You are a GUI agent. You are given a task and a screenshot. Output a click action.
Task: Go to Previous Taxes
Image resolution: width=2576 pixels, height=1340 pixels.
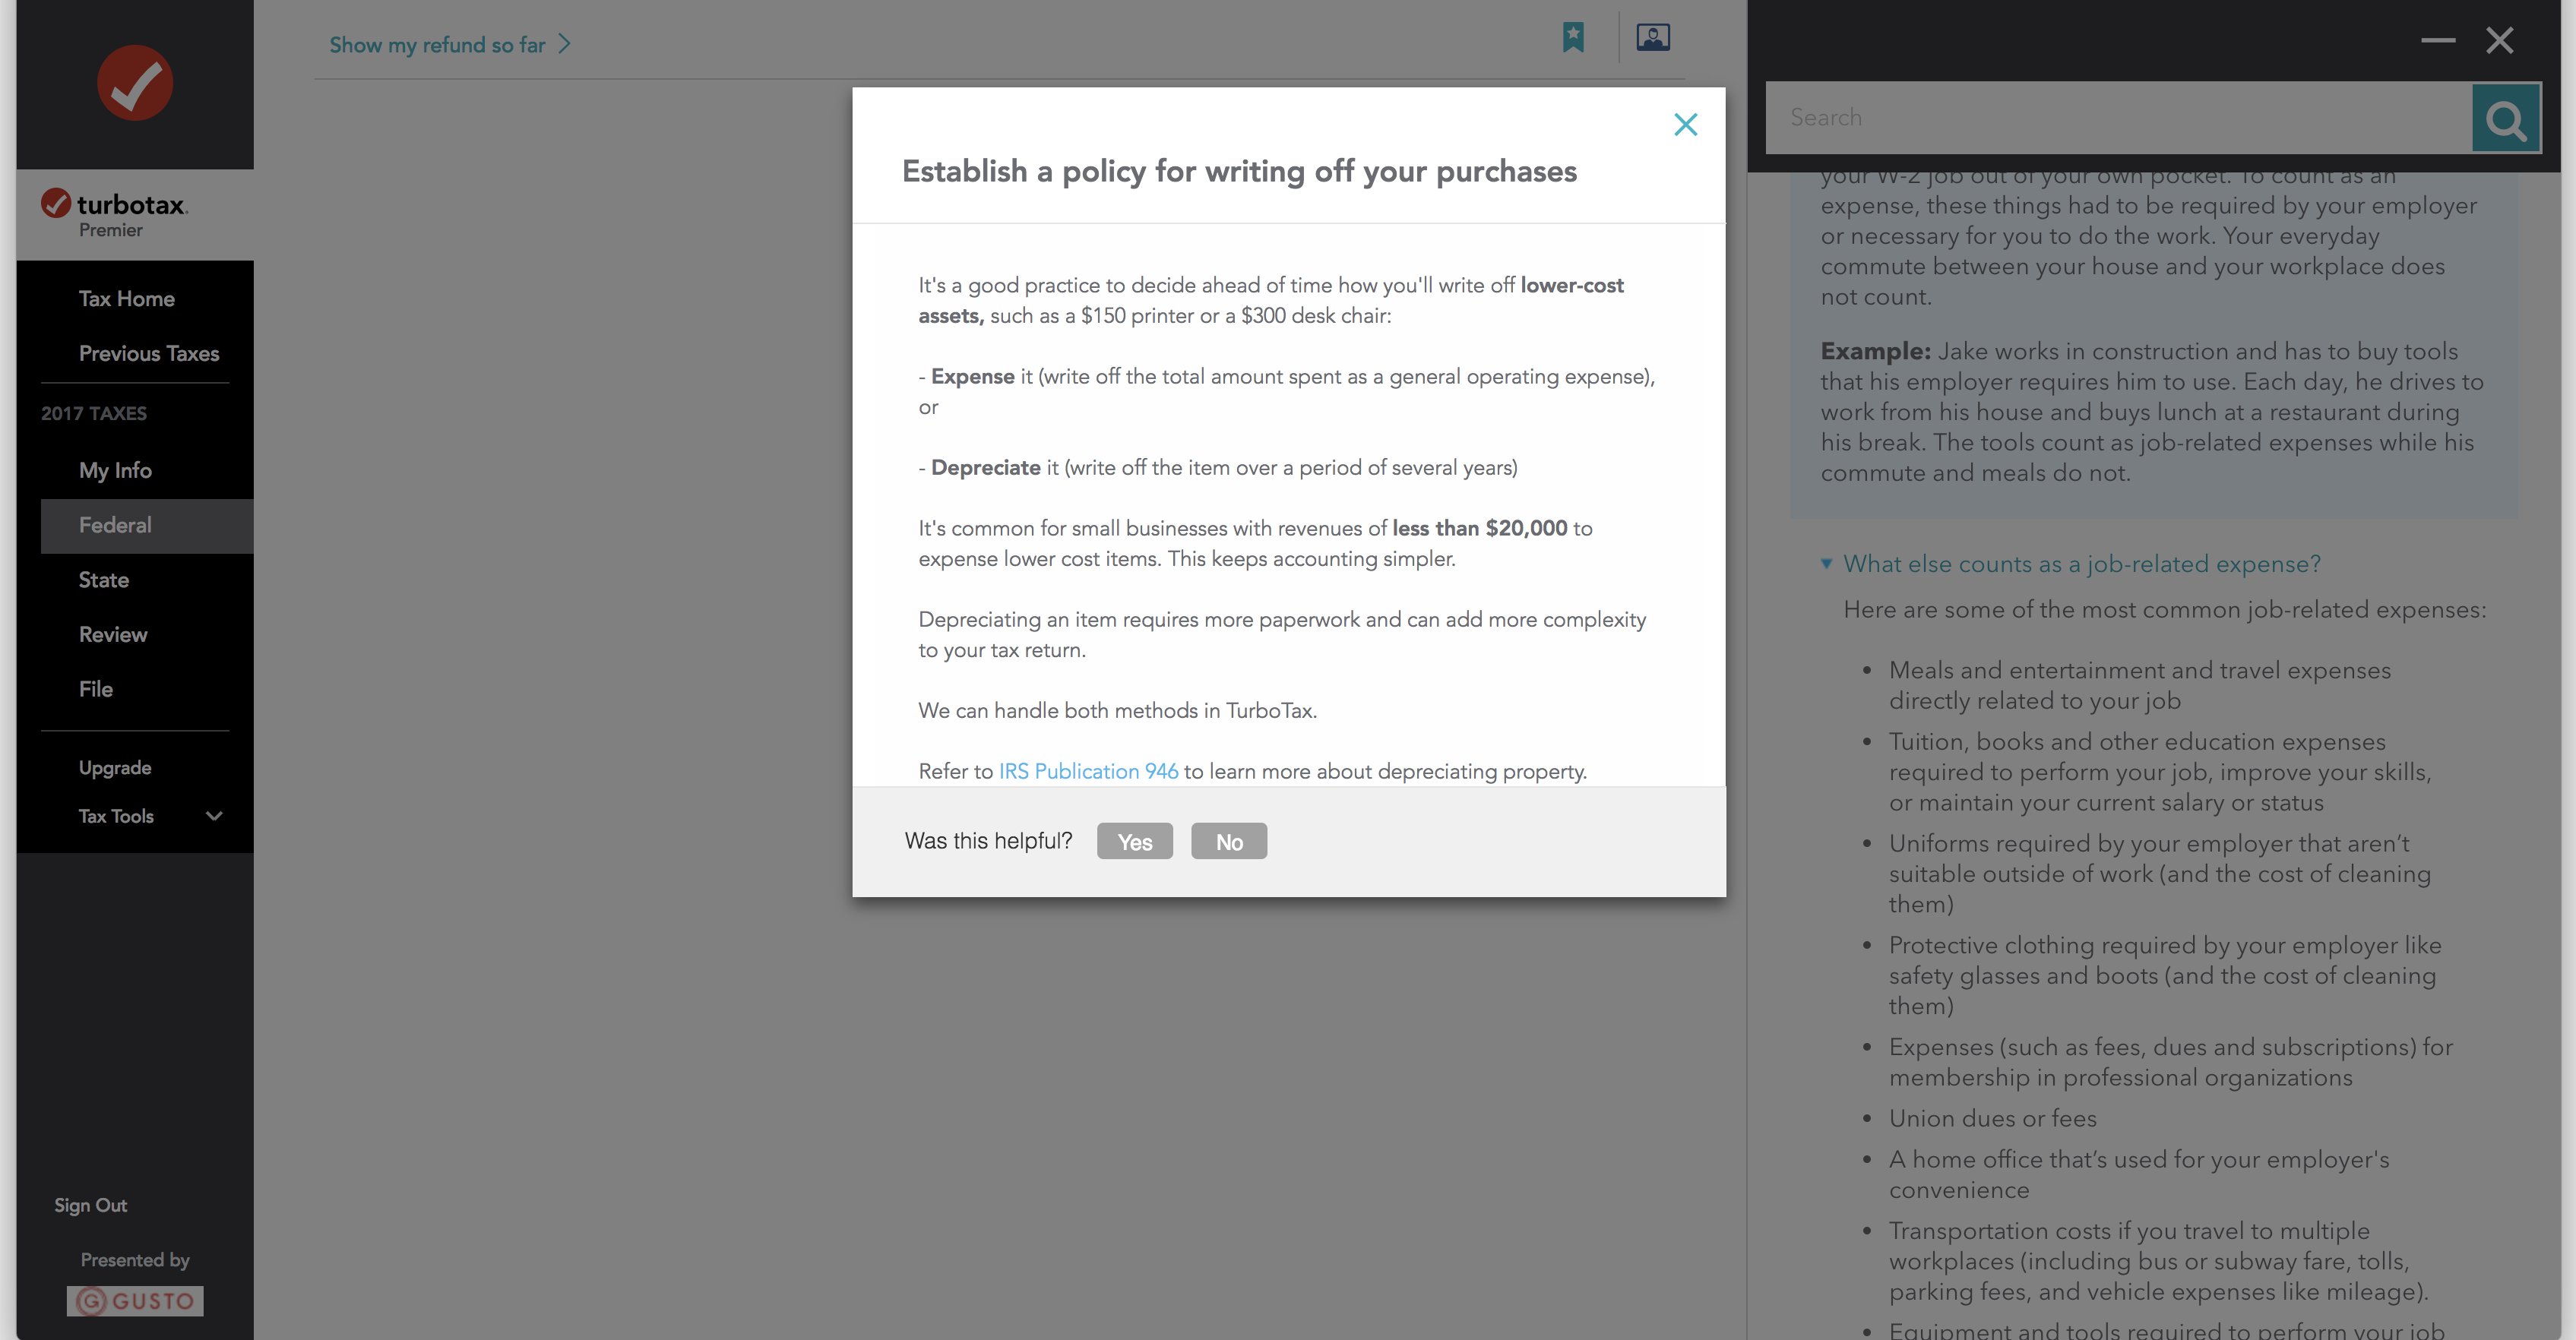tap(149, 353)
